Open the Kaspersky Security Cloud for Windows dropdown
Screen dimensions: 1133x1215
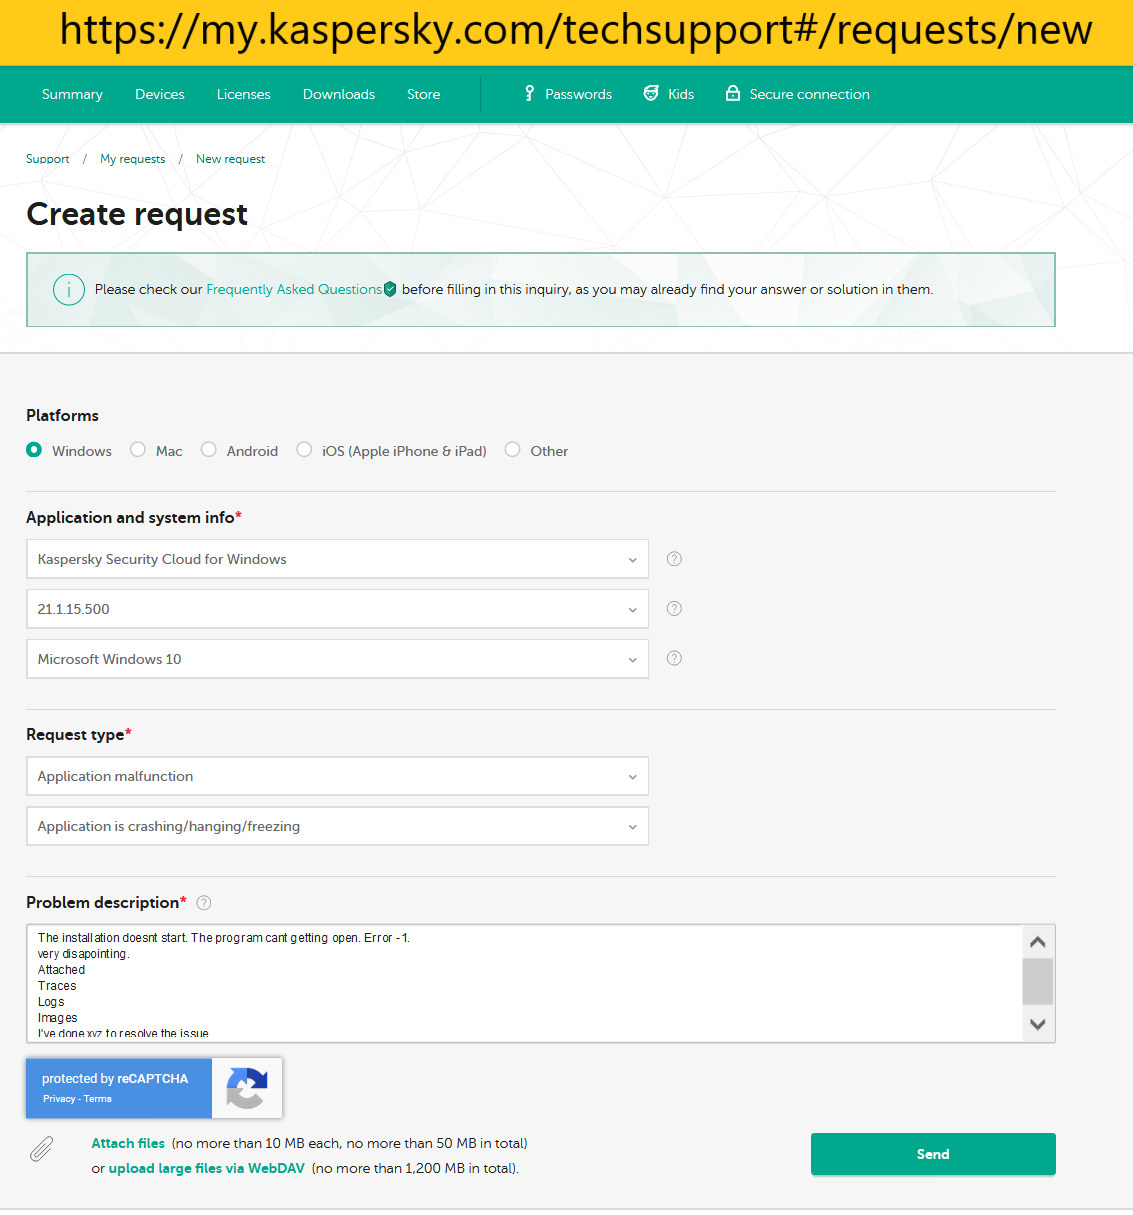pos(337,559)
